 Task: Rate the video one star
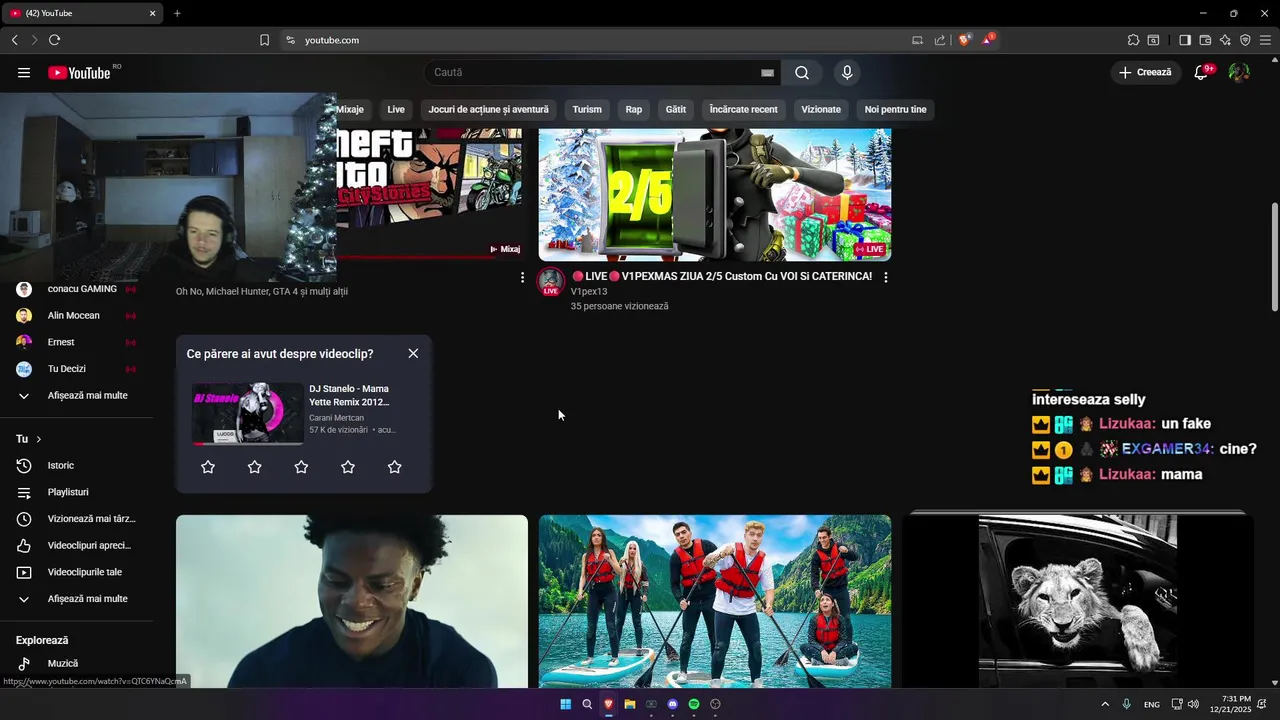[208, 467]
